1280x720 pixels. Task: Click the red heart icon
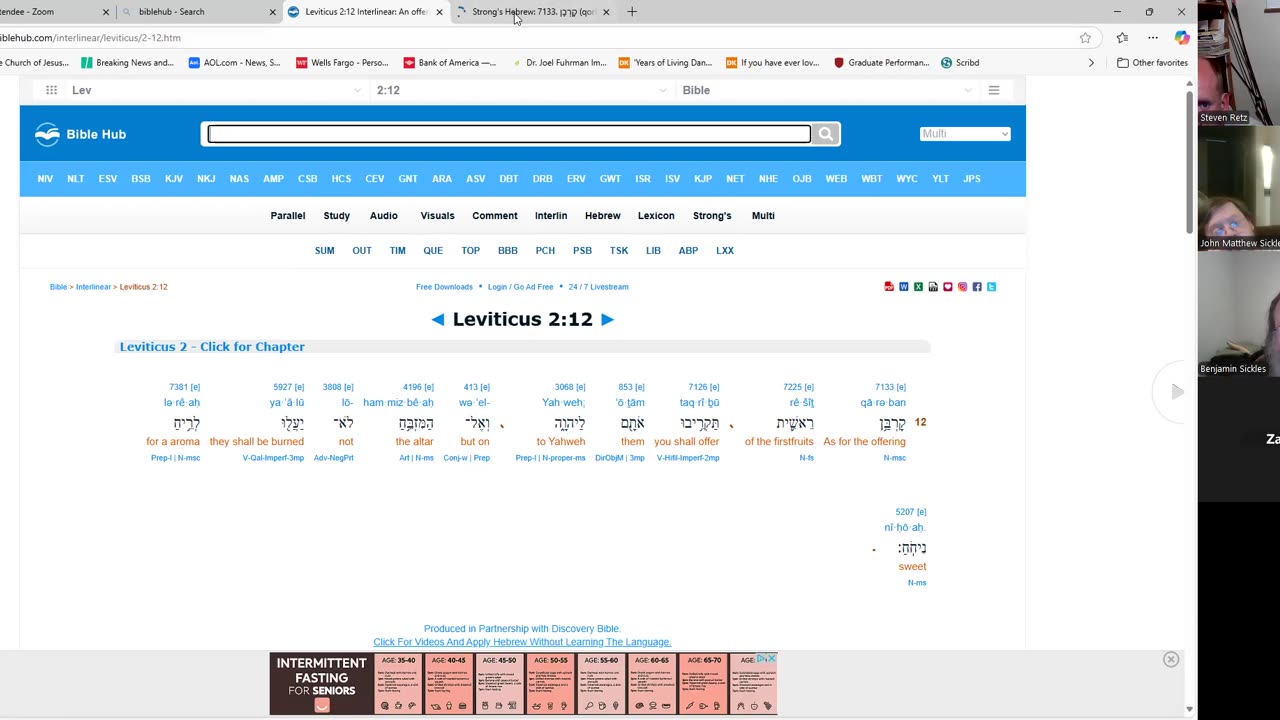[948, 287]
